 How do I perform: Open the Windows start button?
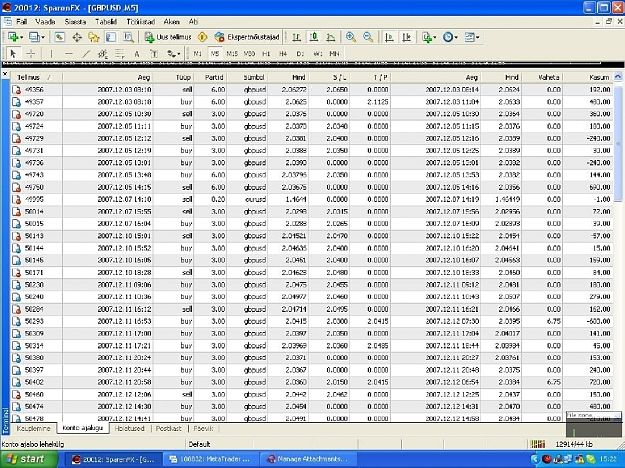point(29,459)
